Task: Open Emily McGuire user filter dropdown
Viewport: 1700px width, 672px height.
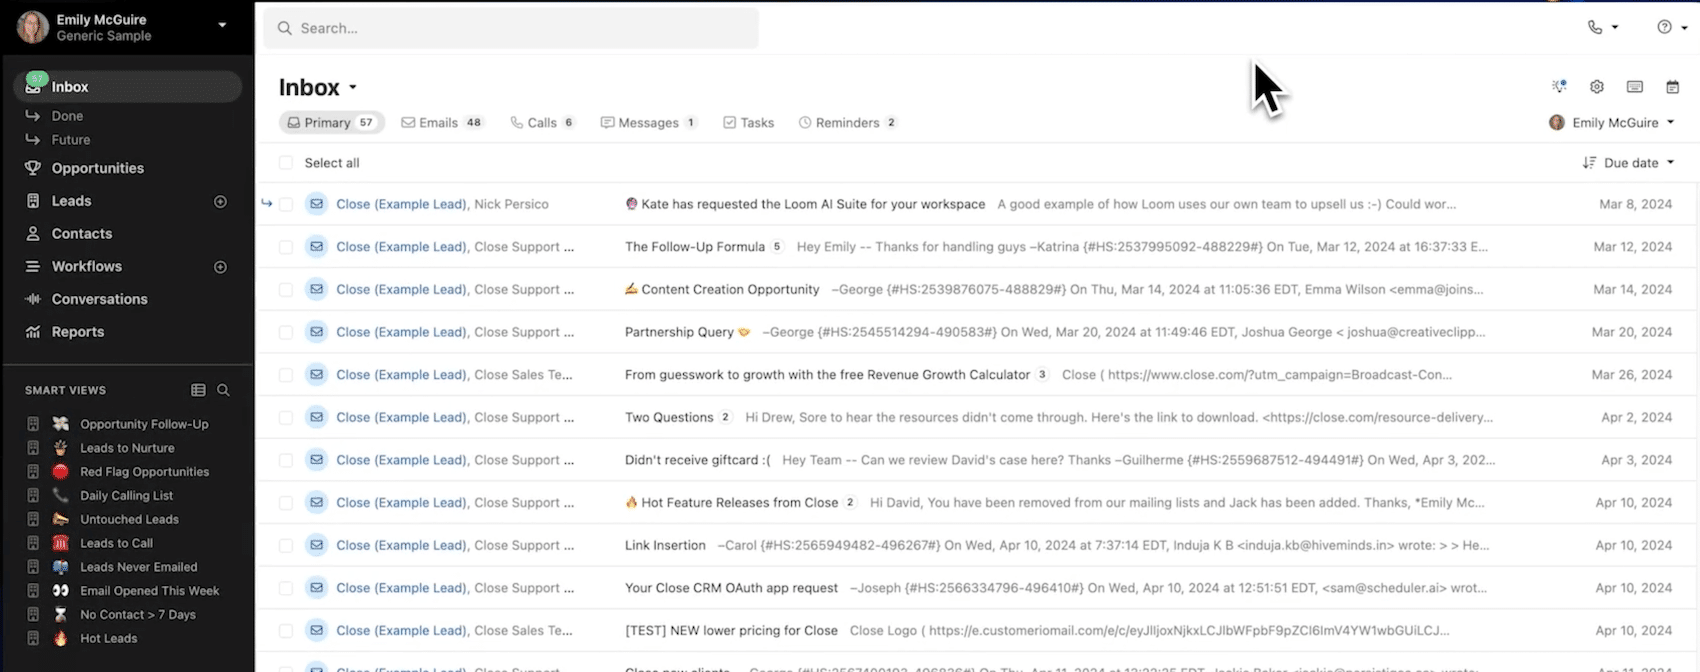Action: pyautogui.click(x=1611, y=123)
